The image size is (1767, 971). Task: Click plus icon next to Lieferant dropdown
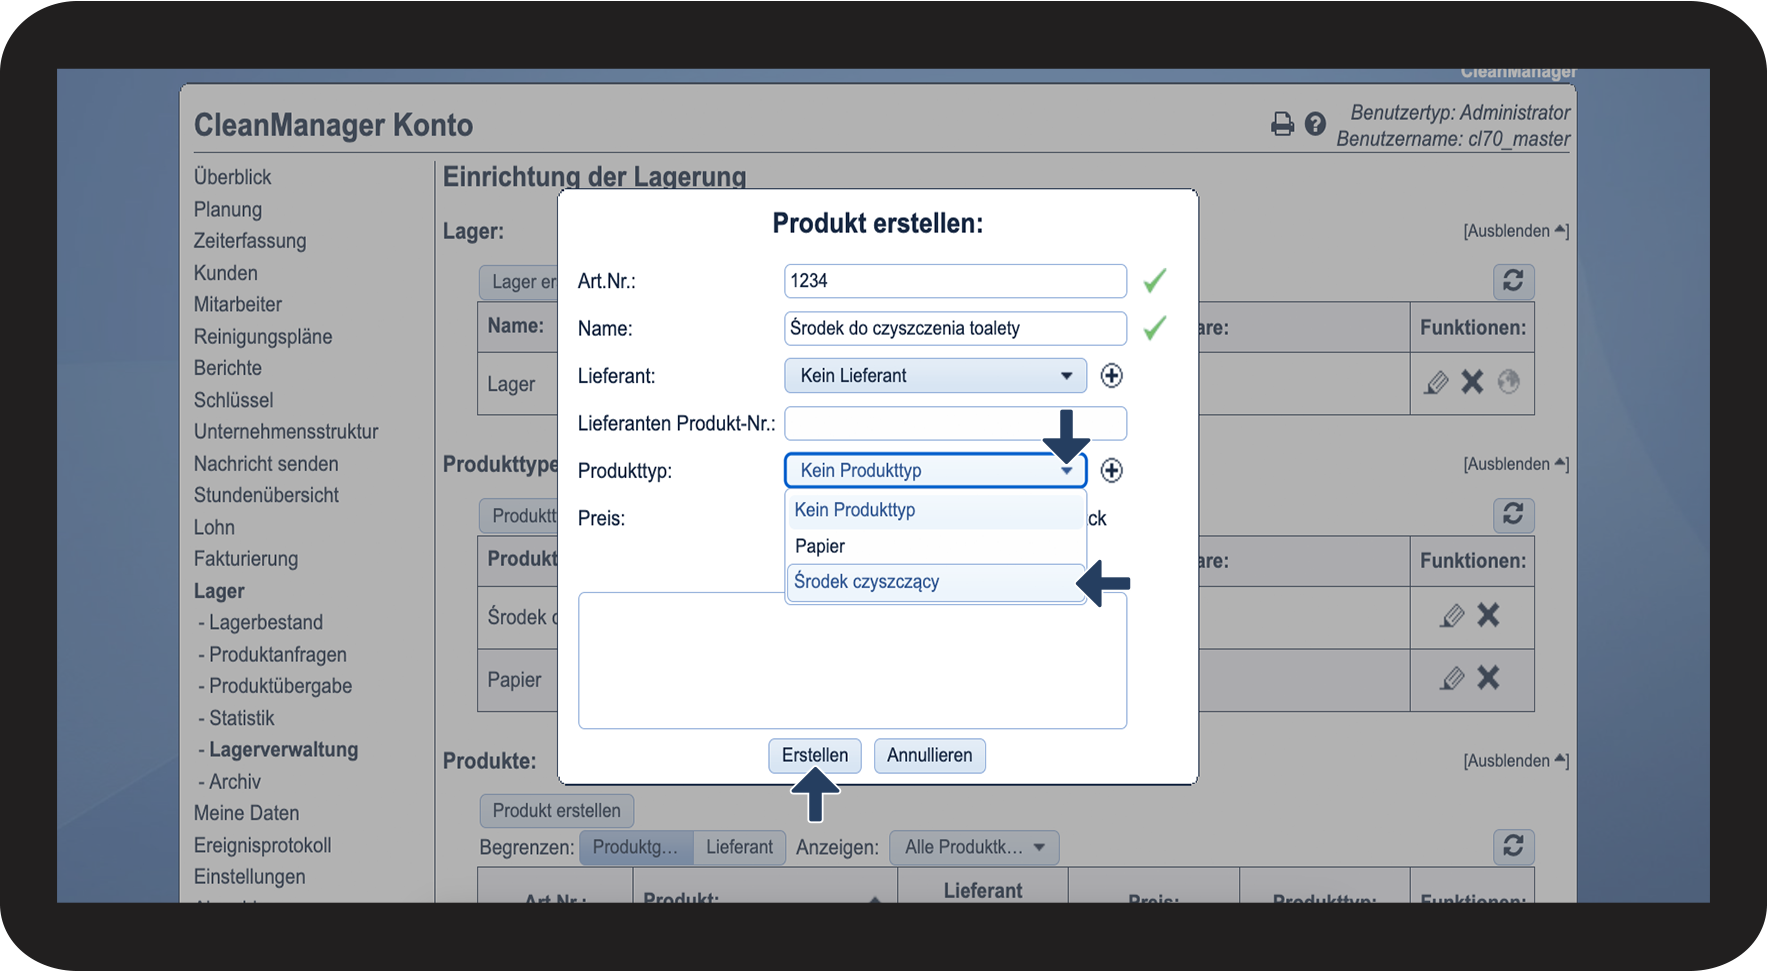coord(1111,376)
